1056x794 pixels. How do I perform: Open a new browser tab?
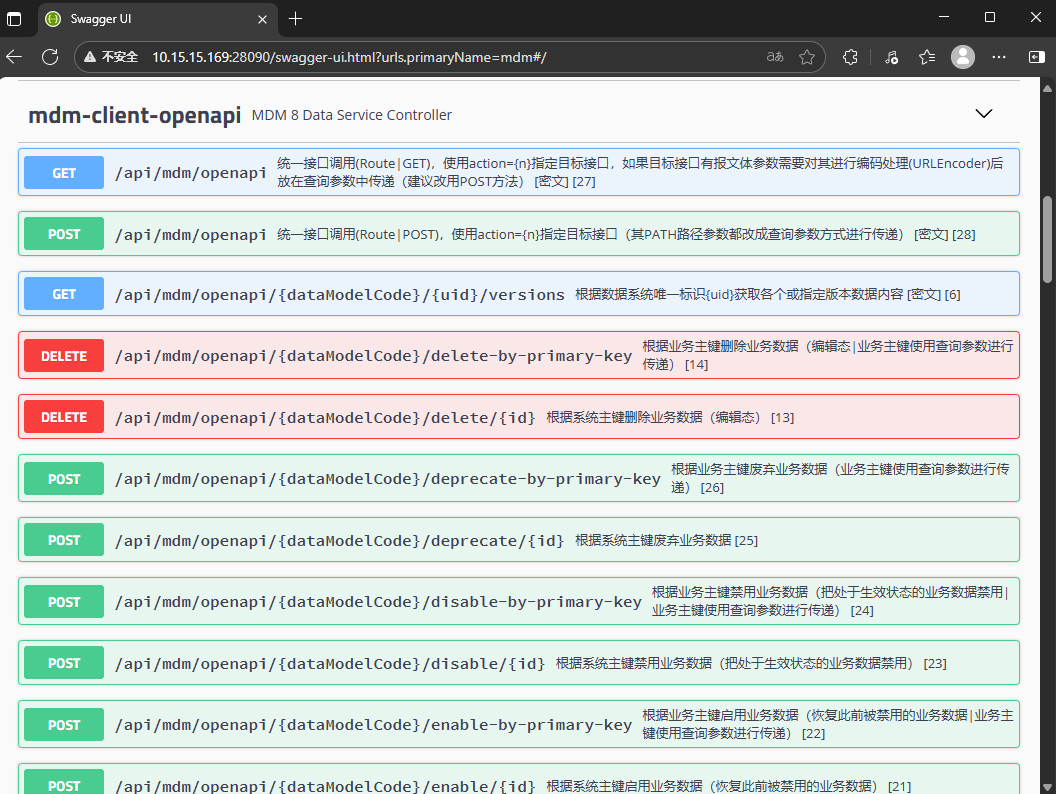[x=295, y=18]
